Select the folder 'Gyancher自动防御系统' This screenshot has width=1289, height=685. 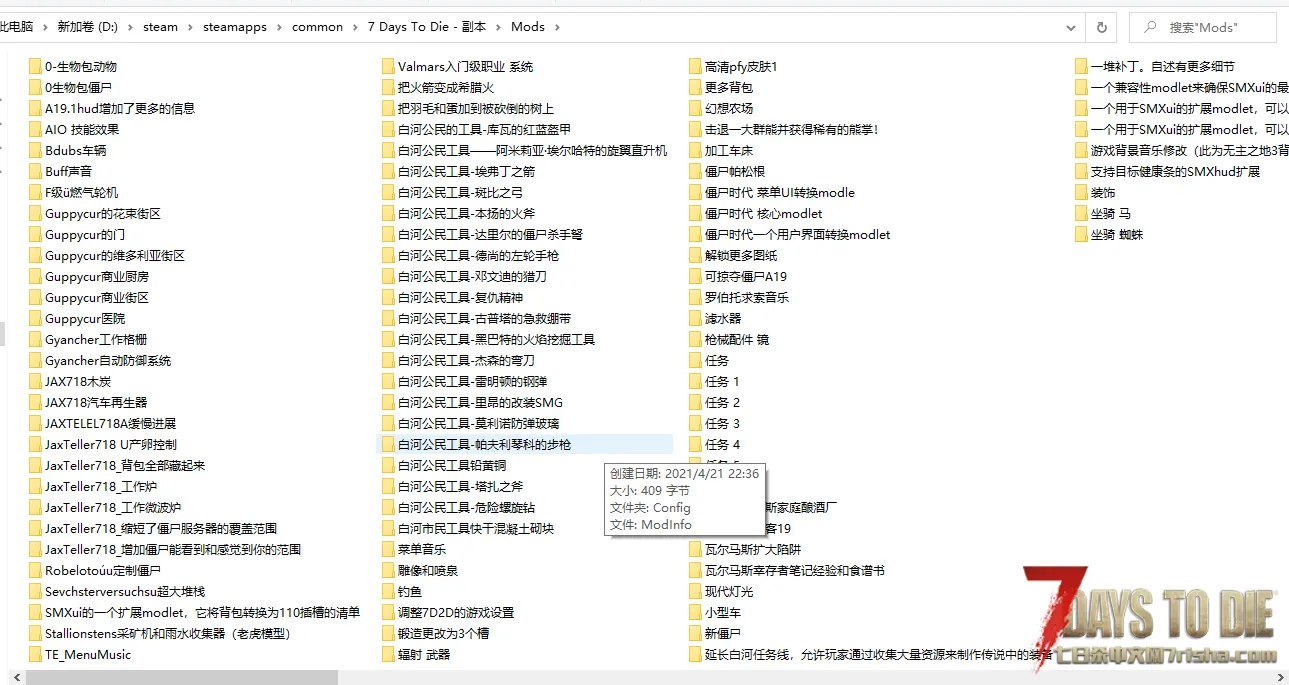coord(99,361)
